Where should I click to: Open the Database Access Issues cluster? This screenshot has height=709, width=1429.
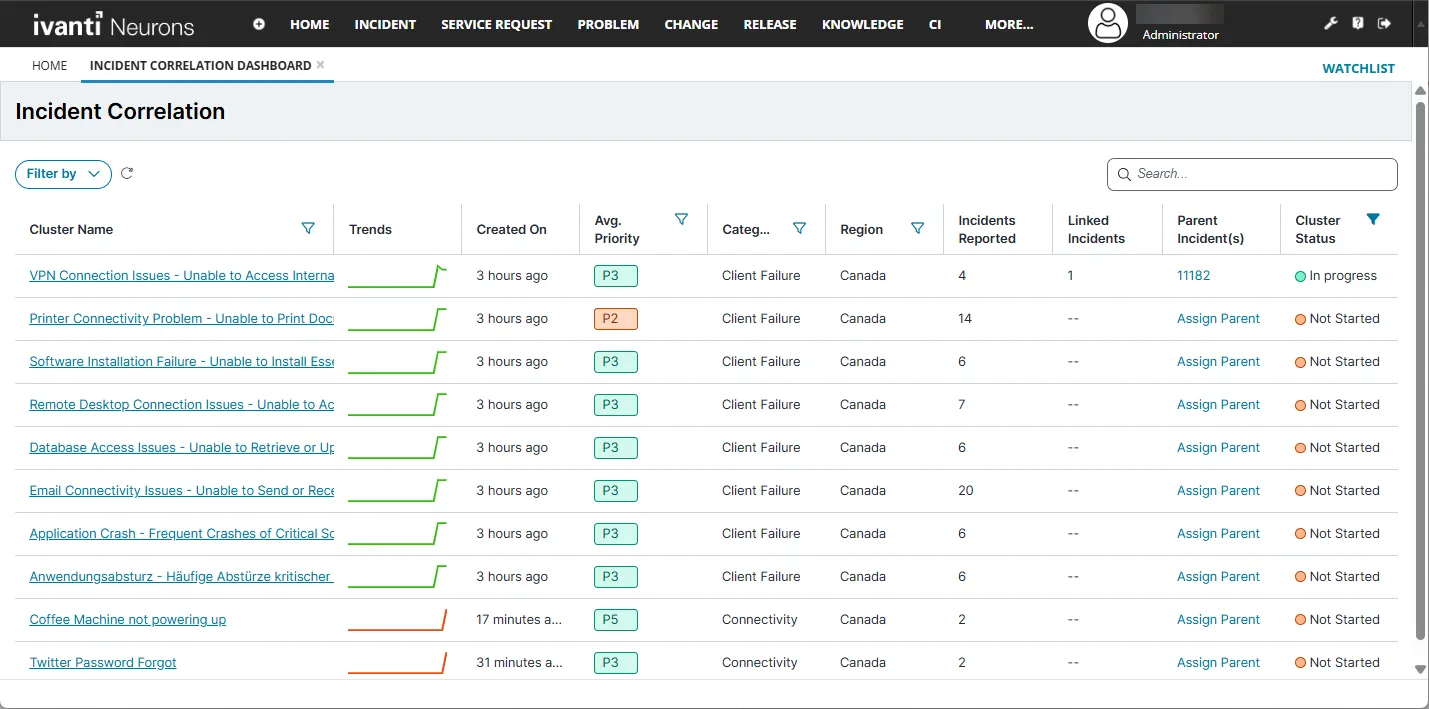tap(182, 448)
